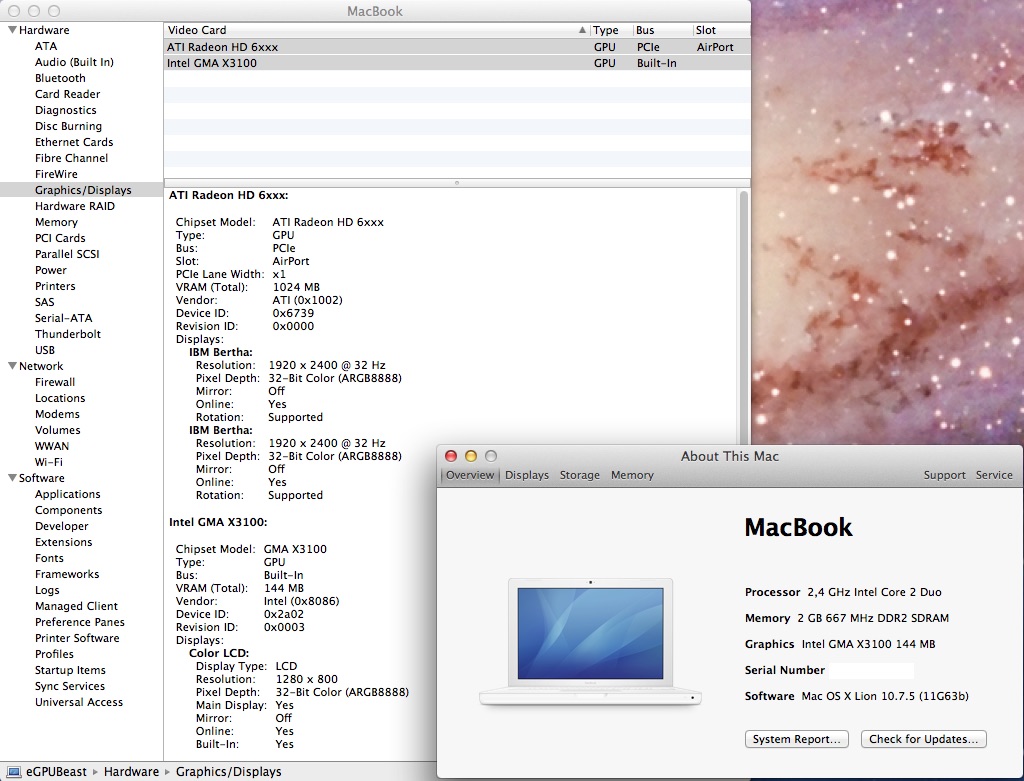Select USB in the sidebar
The width and height of the screenshot is (1024, 781).
[x=44, y=350]
